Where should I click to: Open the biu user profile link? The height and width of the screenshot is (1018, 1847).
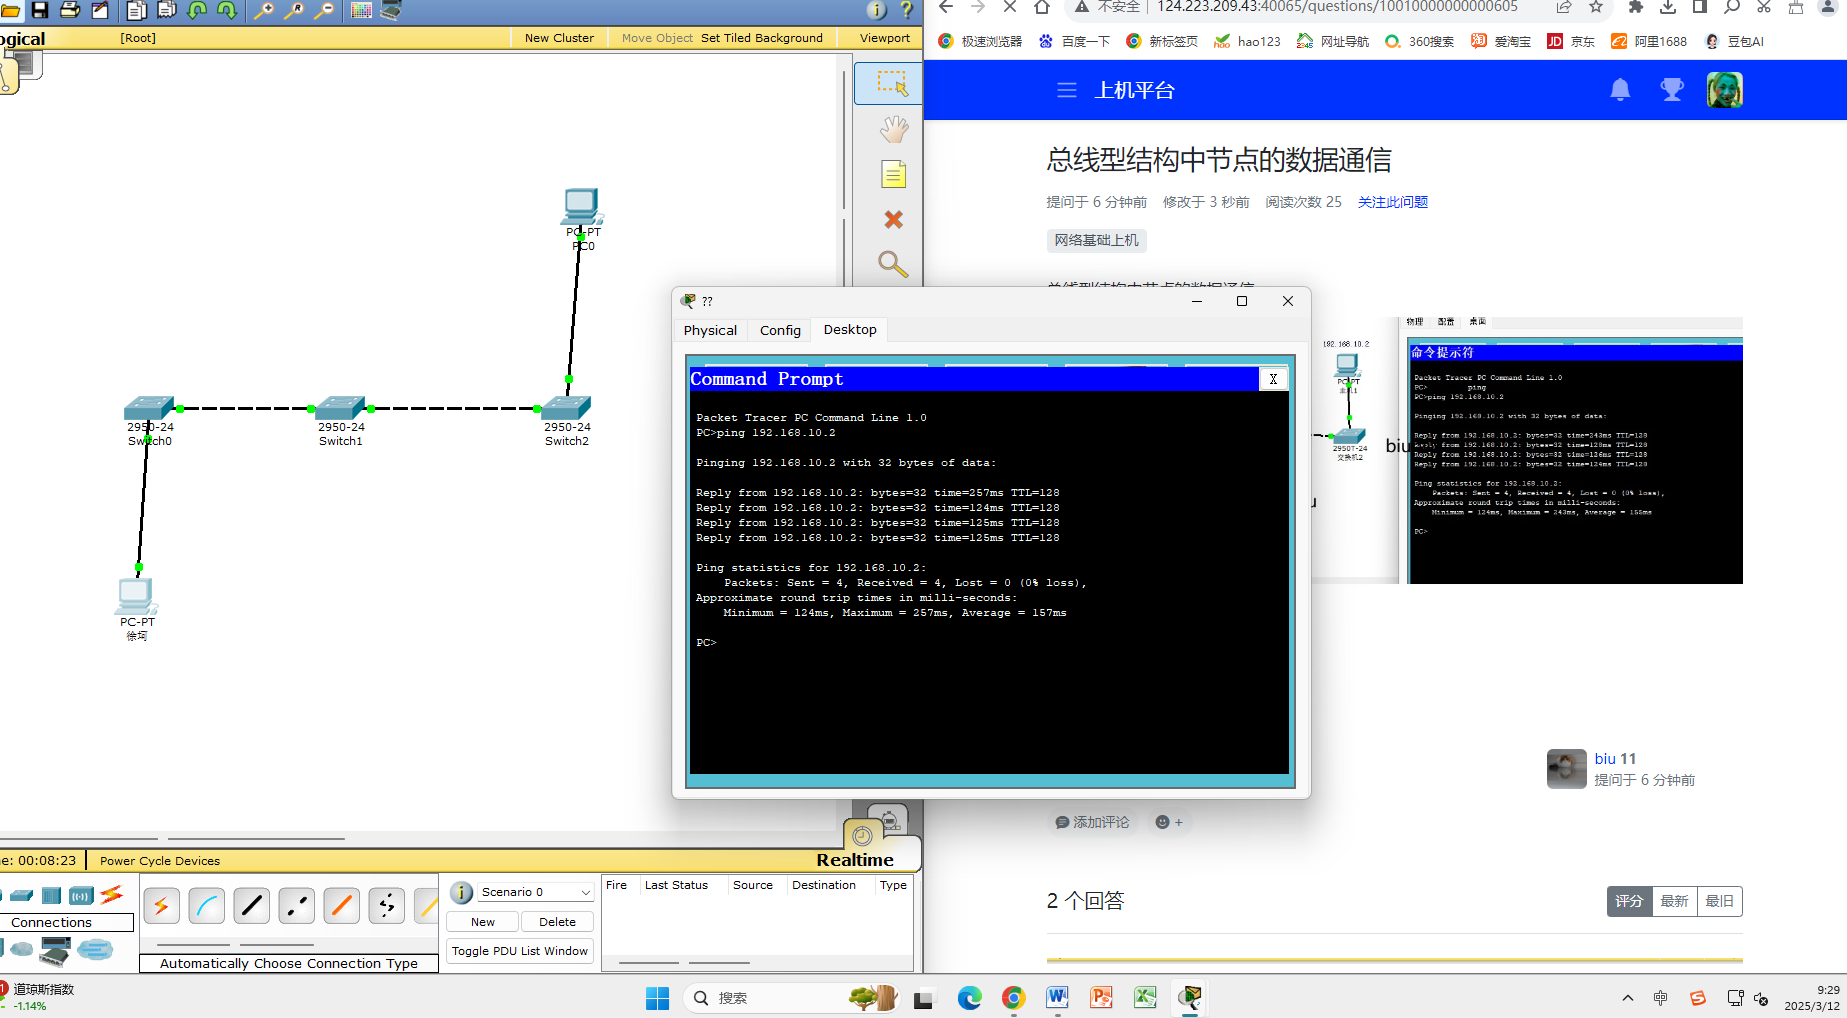1605,759
